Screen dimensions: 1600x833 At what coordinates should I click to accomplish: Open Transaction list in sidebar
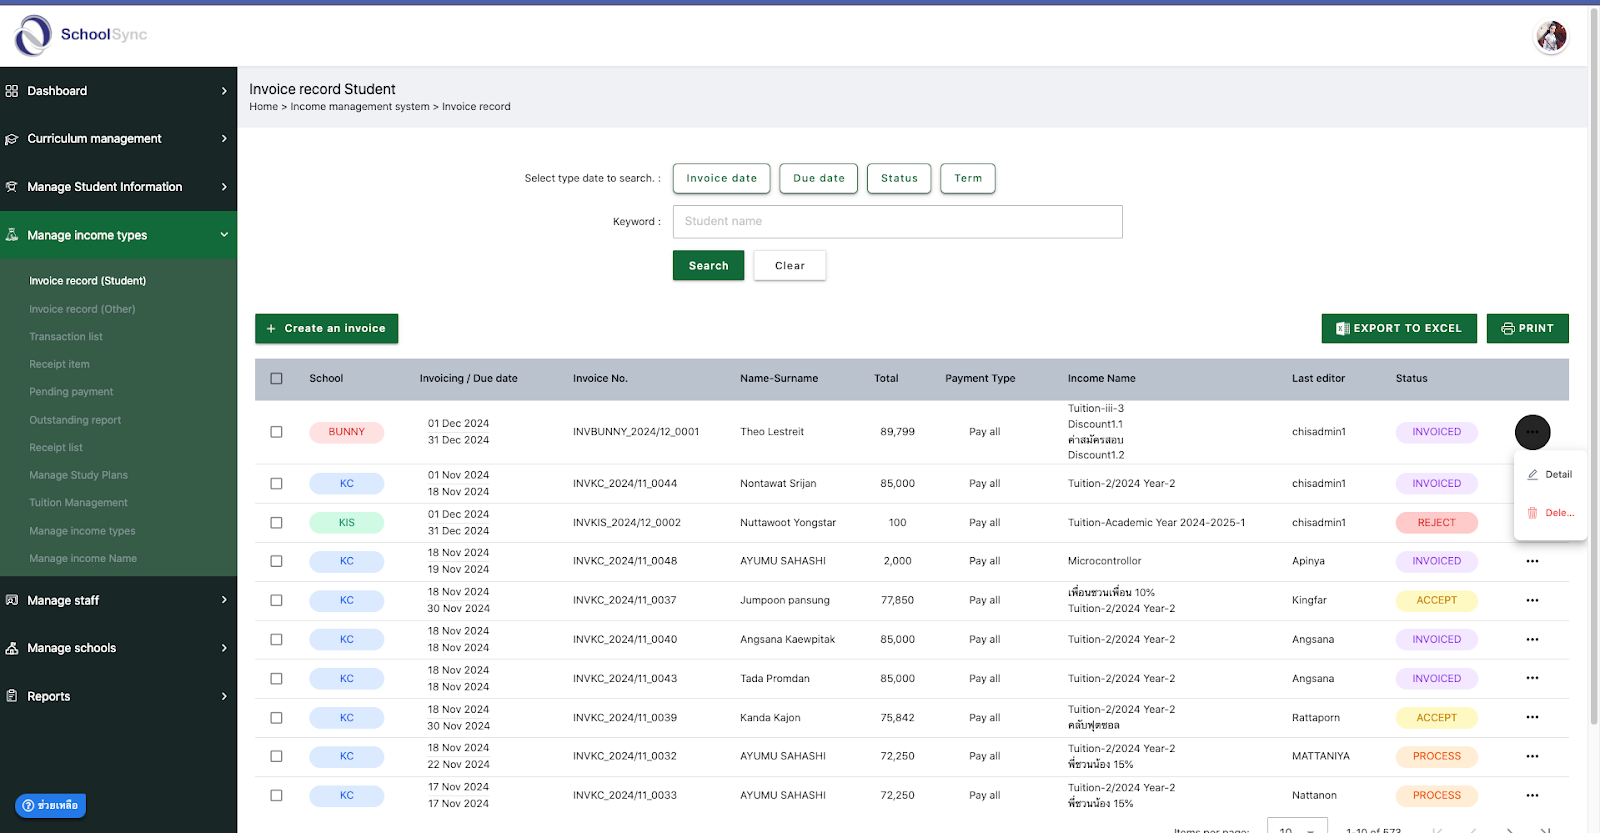(x=66, y=337)
